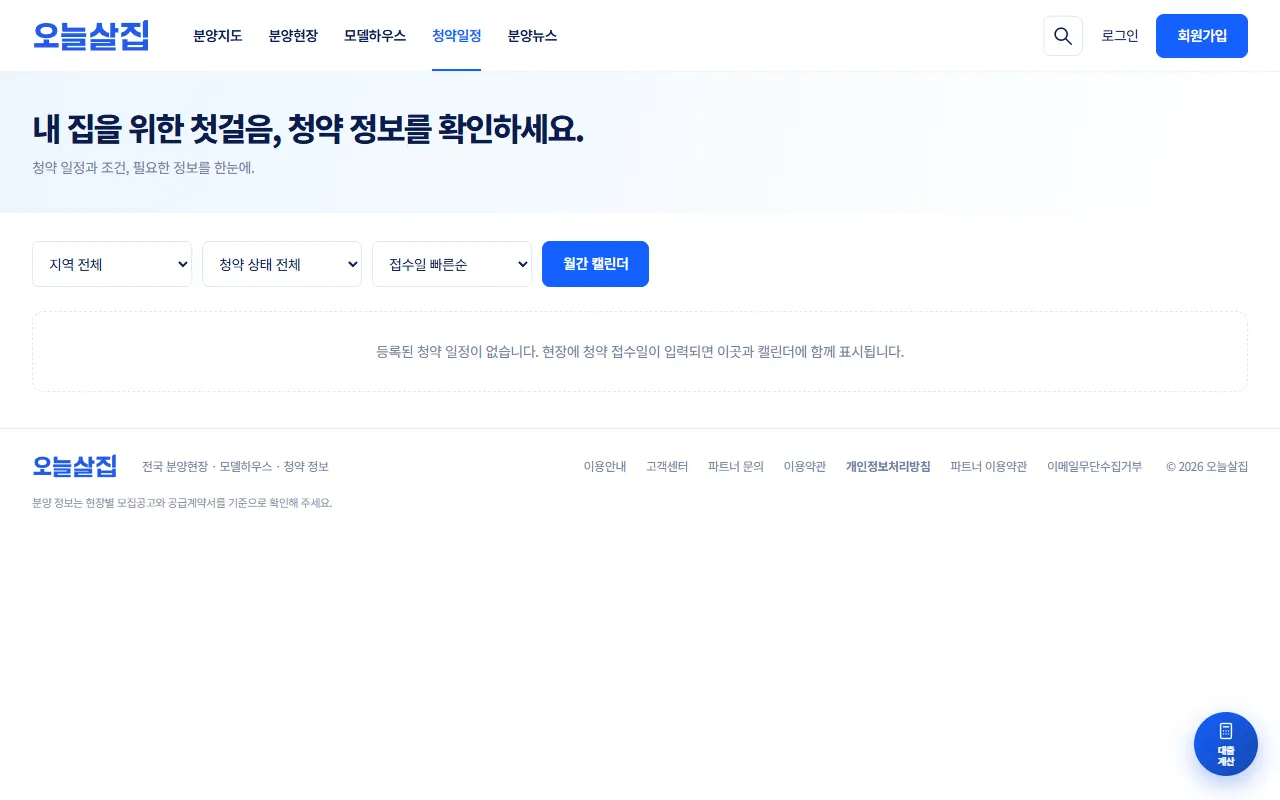Go to 분양현장 menu item
Image resolution: width=1280 pixels, height=800 pixels.
[x=293, y=36]
